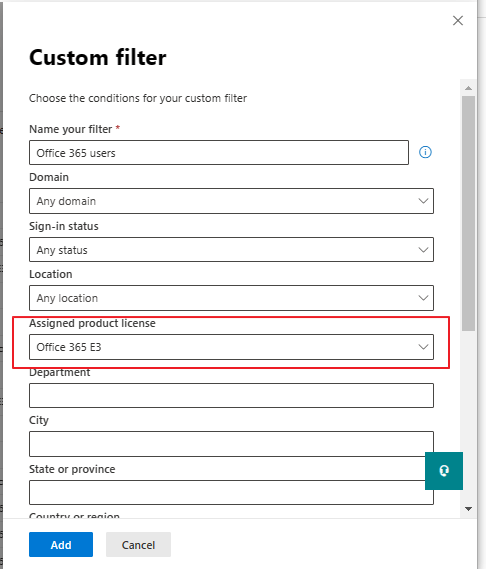Click the info icon beside filter name
Image resolution: width=486 pixels, height=569 pixels.
point(425,152)
